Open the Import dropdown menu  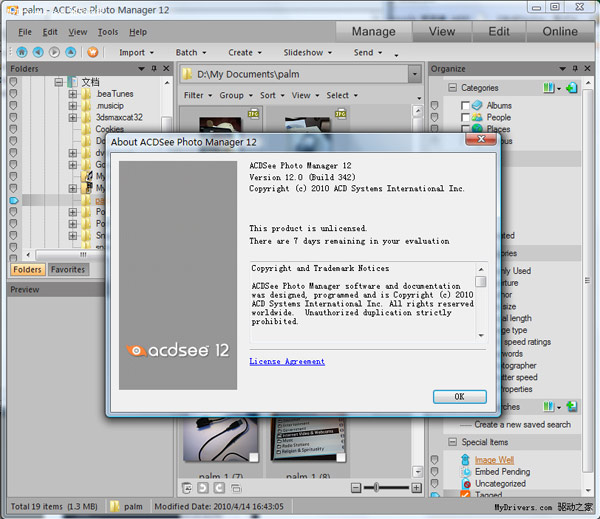point(136,52)
